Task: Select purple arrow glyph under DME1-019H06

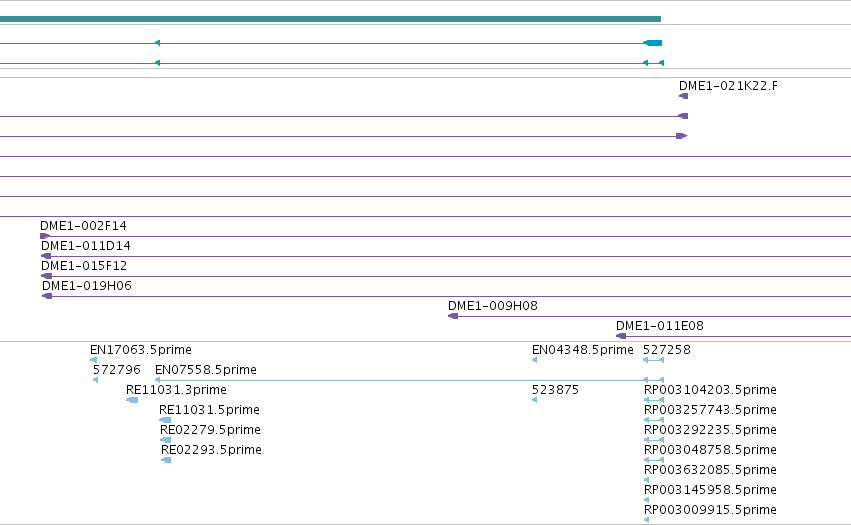Action: (x=47, y=296)
